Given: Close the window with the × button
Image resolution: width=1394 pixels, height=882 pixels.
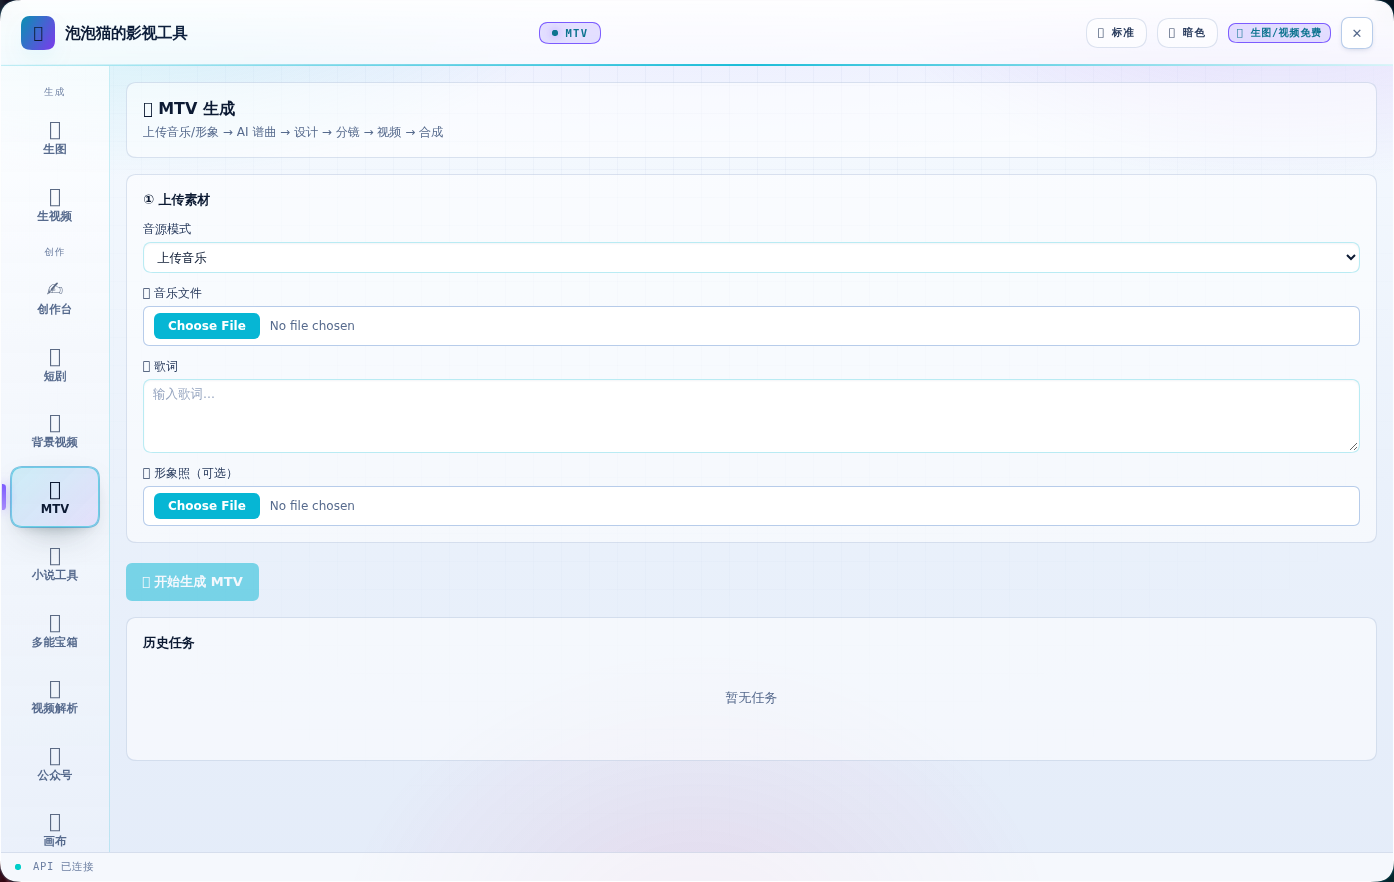Looking at the screenshot, I should (1357, 33).
